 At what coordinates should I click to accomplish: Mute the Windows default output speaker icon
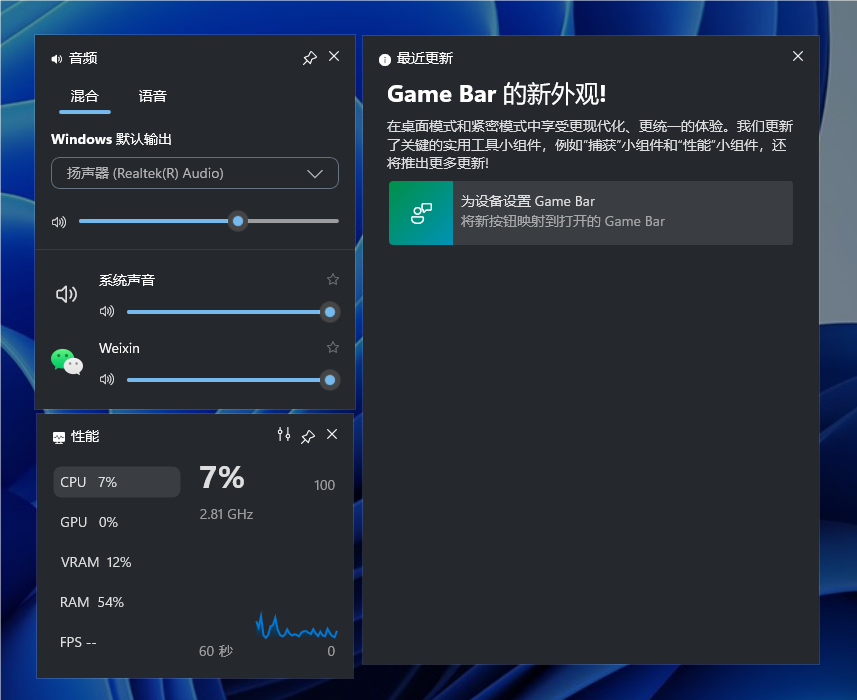coord(59,221)
